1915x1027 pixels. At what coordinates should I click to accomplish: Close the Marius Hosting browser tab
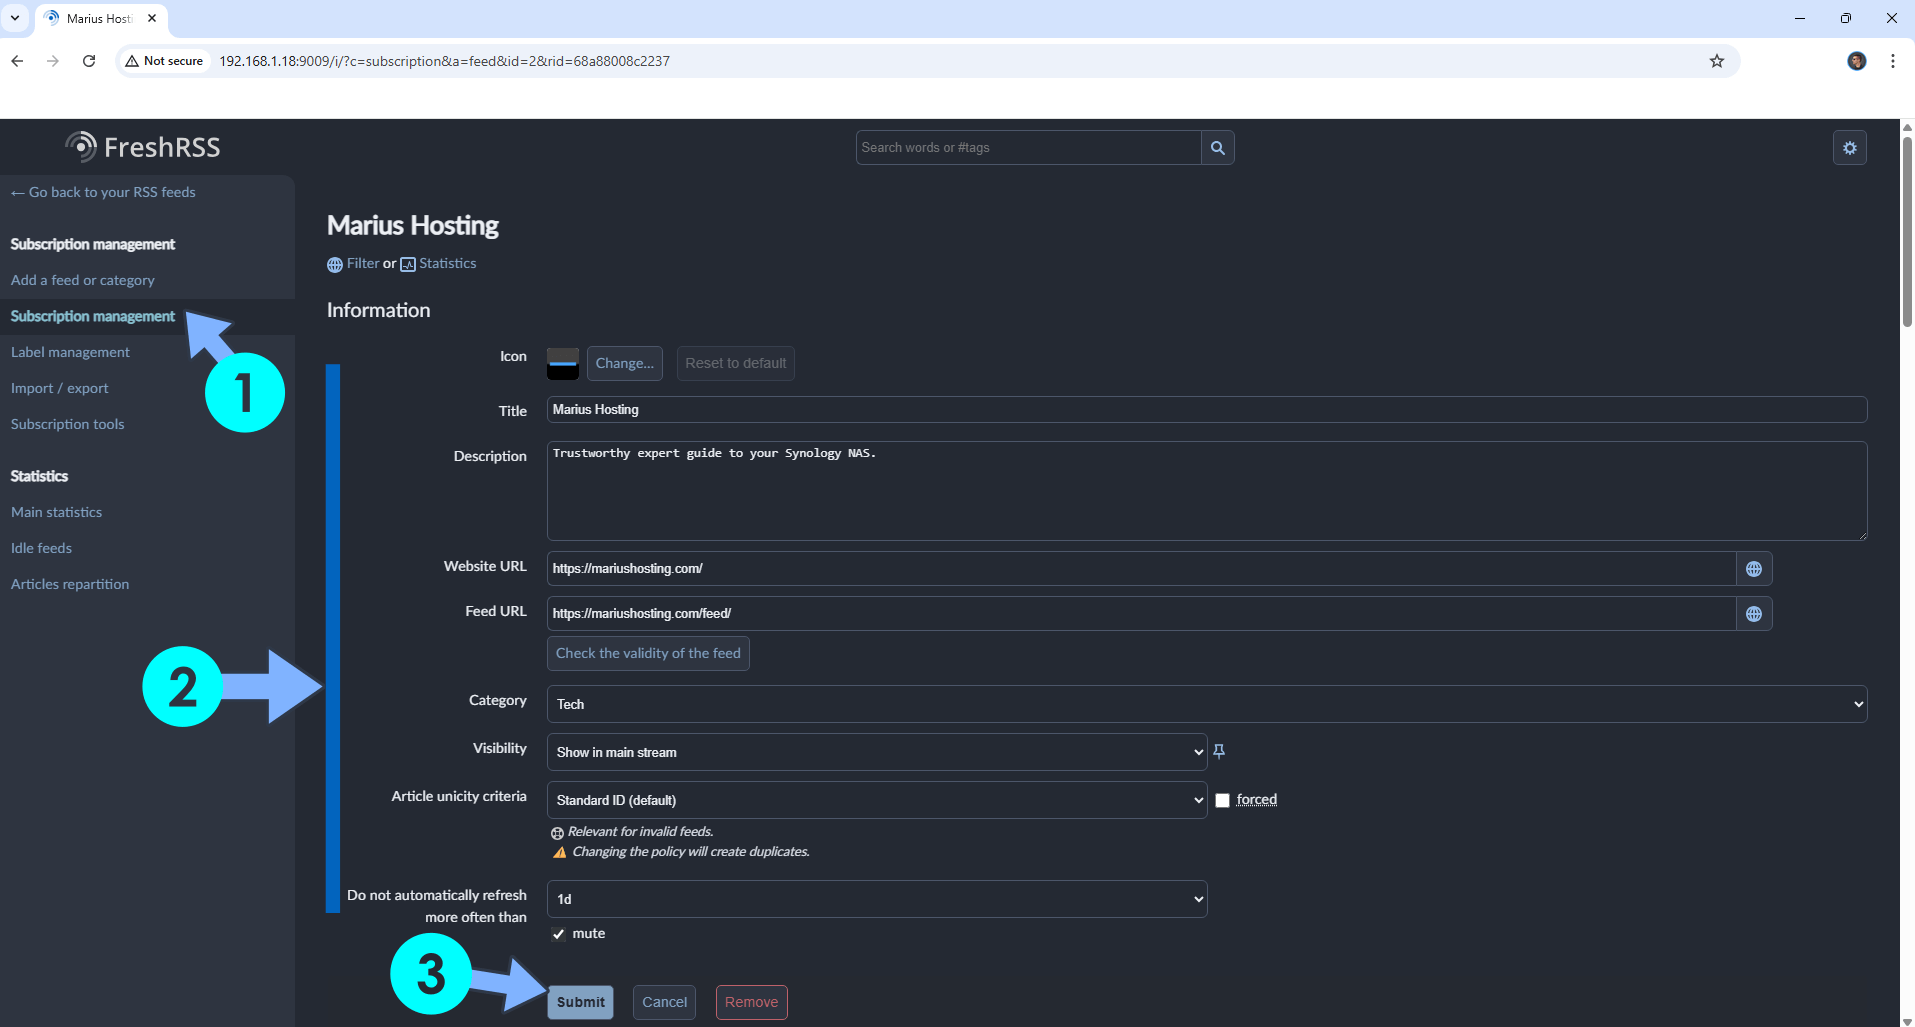tap(152, 18)
